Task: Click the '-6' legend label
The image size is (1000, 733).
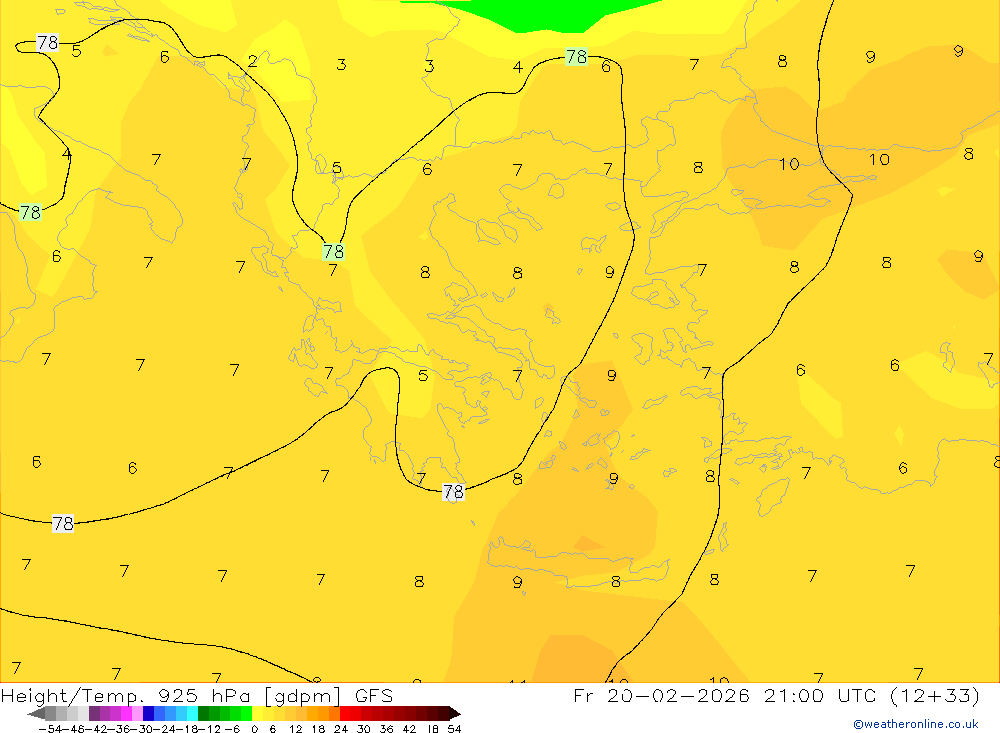Action: pos(232,729)
